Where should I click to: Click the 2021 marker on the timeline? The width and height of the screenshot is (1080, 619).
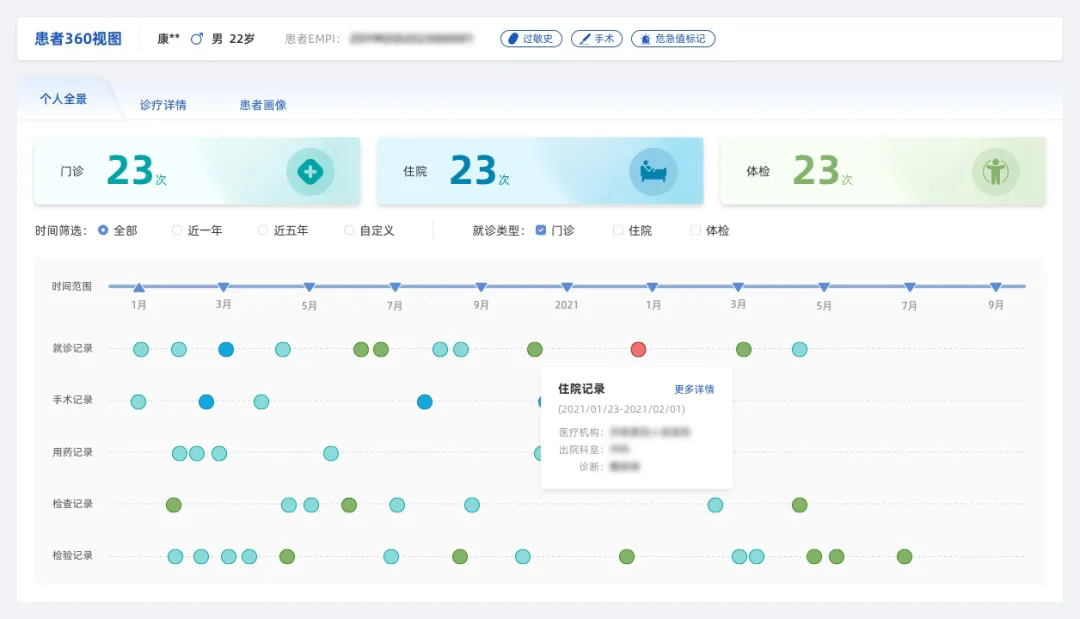tap(567, 287)
